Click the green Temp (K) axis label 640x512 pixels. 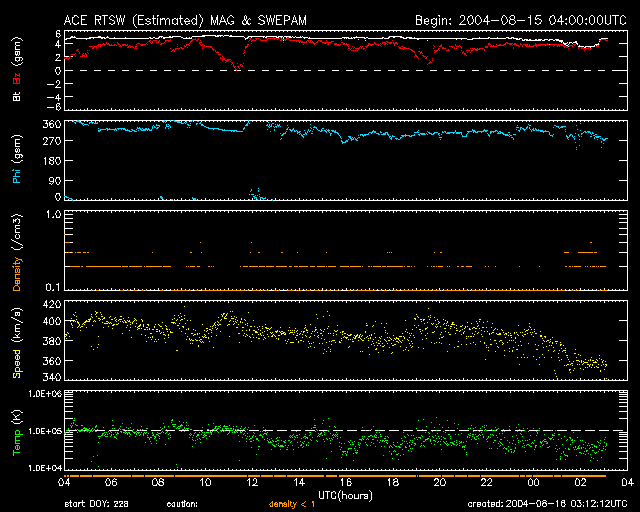(16, 430)
